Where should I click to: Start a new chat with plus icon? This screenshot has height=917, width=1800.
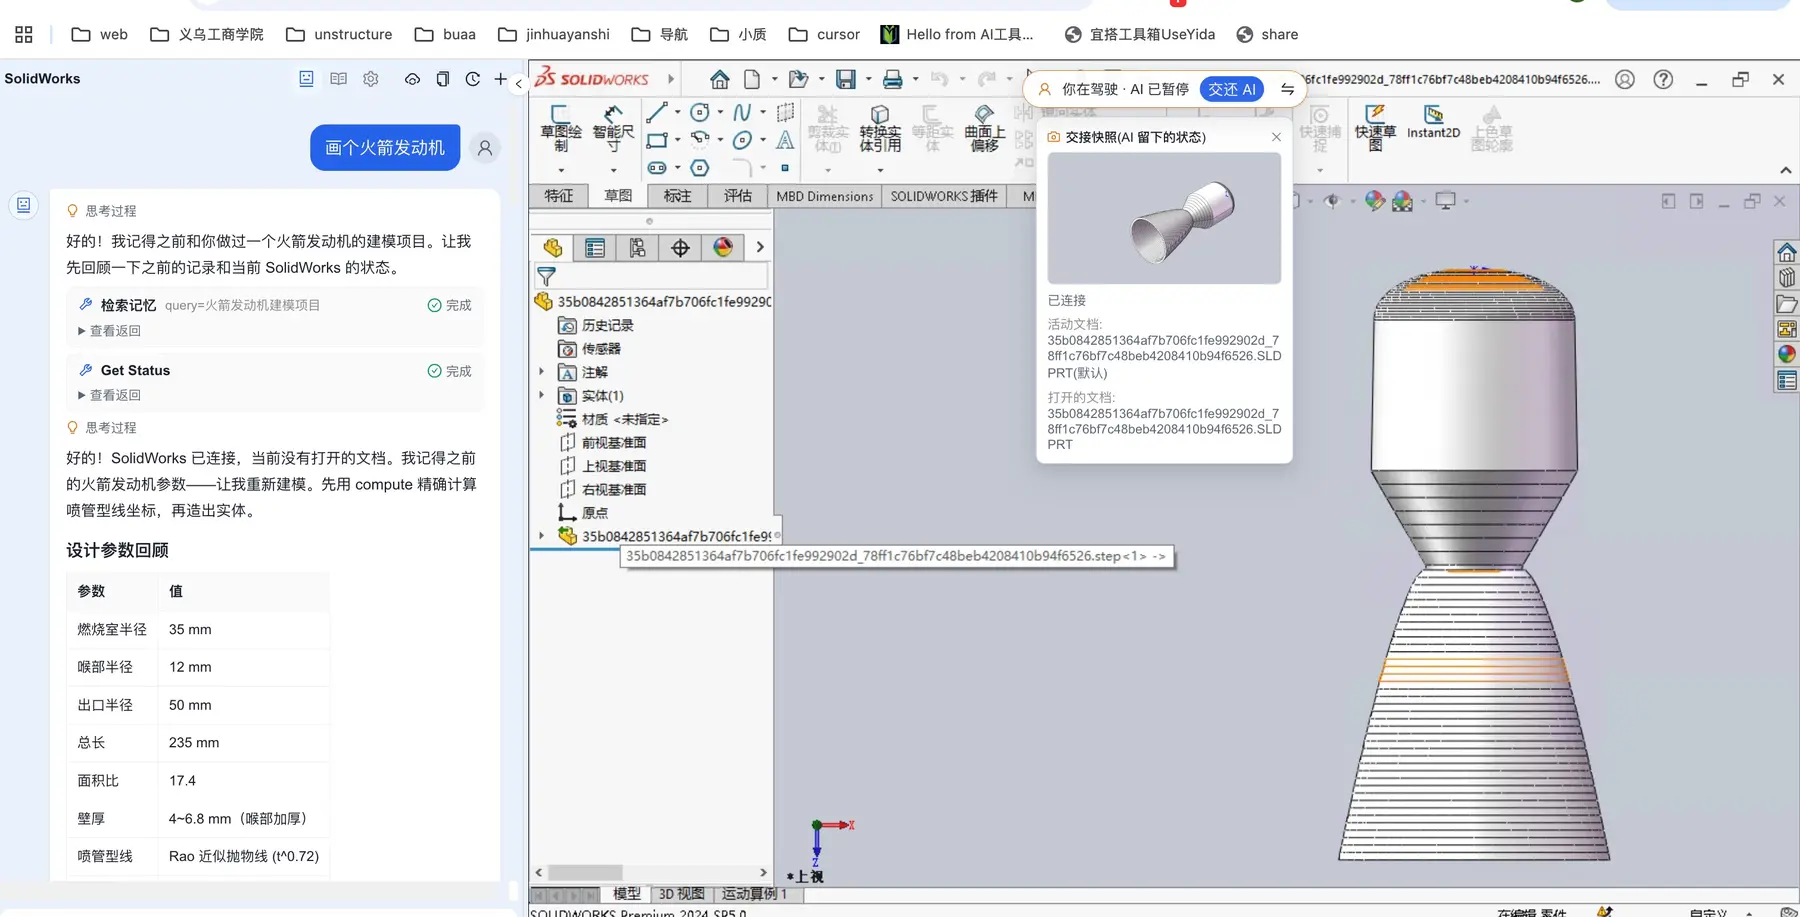pyautogui.click(x=501, y=79)
